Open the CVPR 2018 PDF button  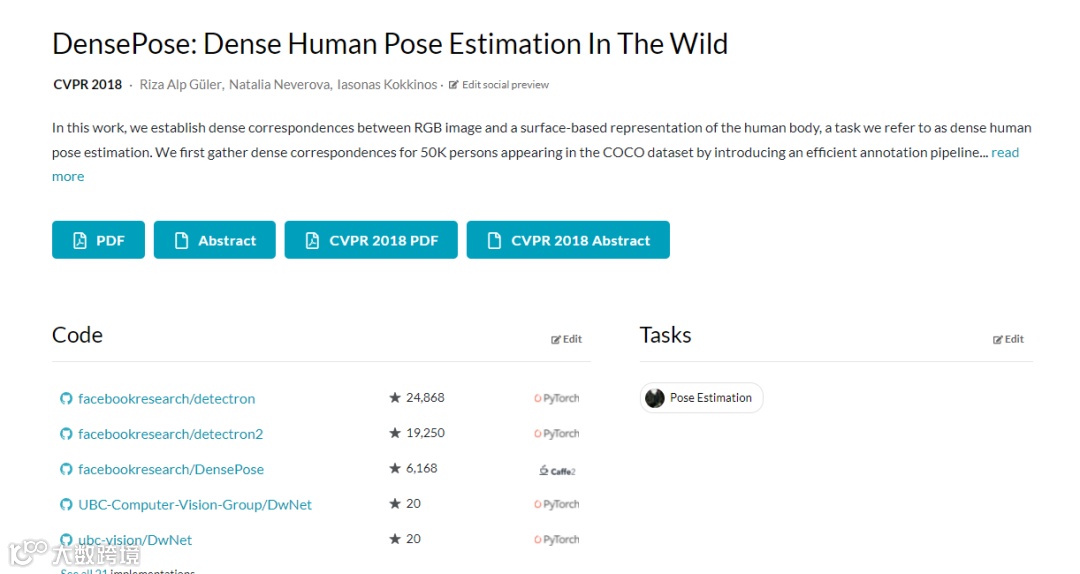(x=371, y=240)
